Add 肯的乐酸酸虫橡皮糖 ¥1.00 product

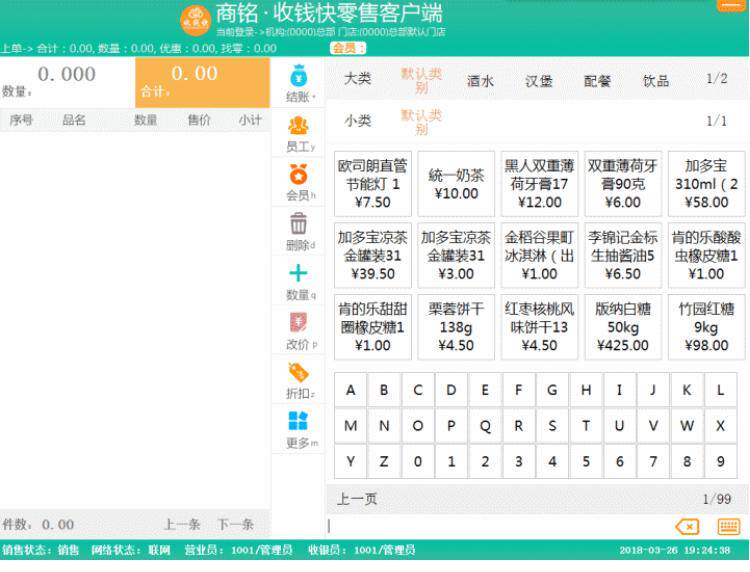point(706,255)
